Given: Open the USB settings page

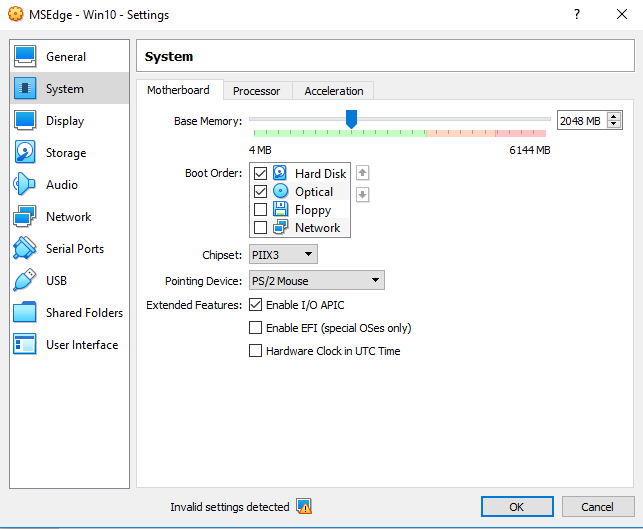Looking at the screenshot, I should (69, 280).
